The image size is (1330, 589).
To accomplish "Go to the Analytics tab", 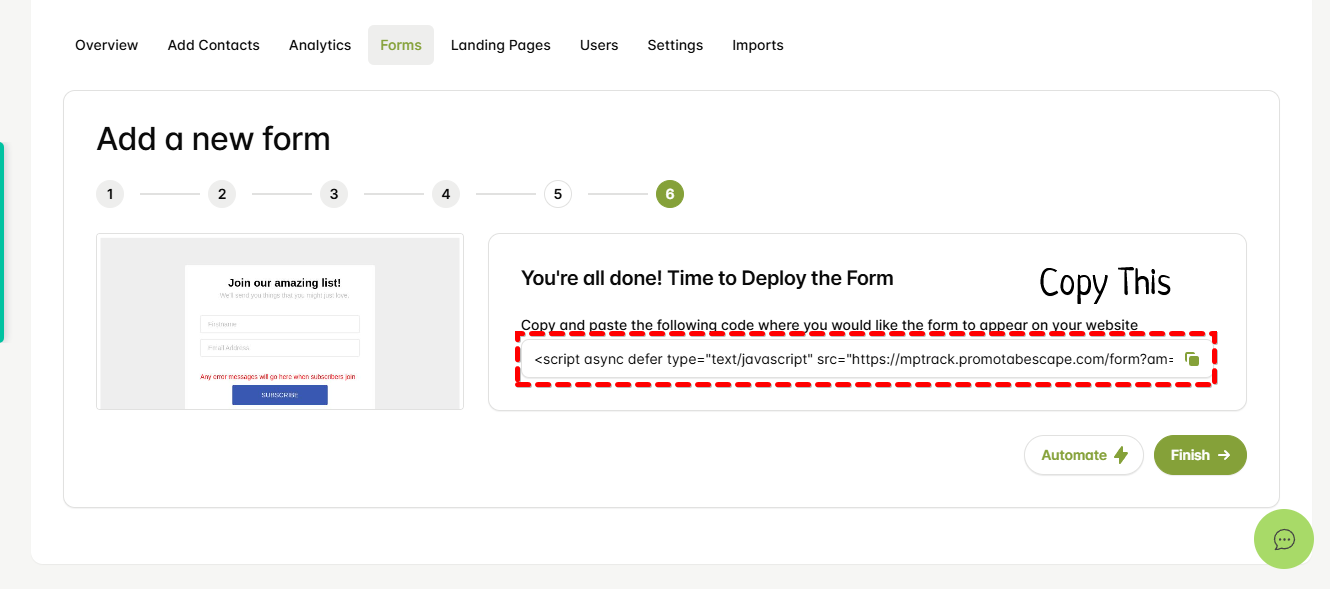I will pyautogui.click(x=320, y=45).
